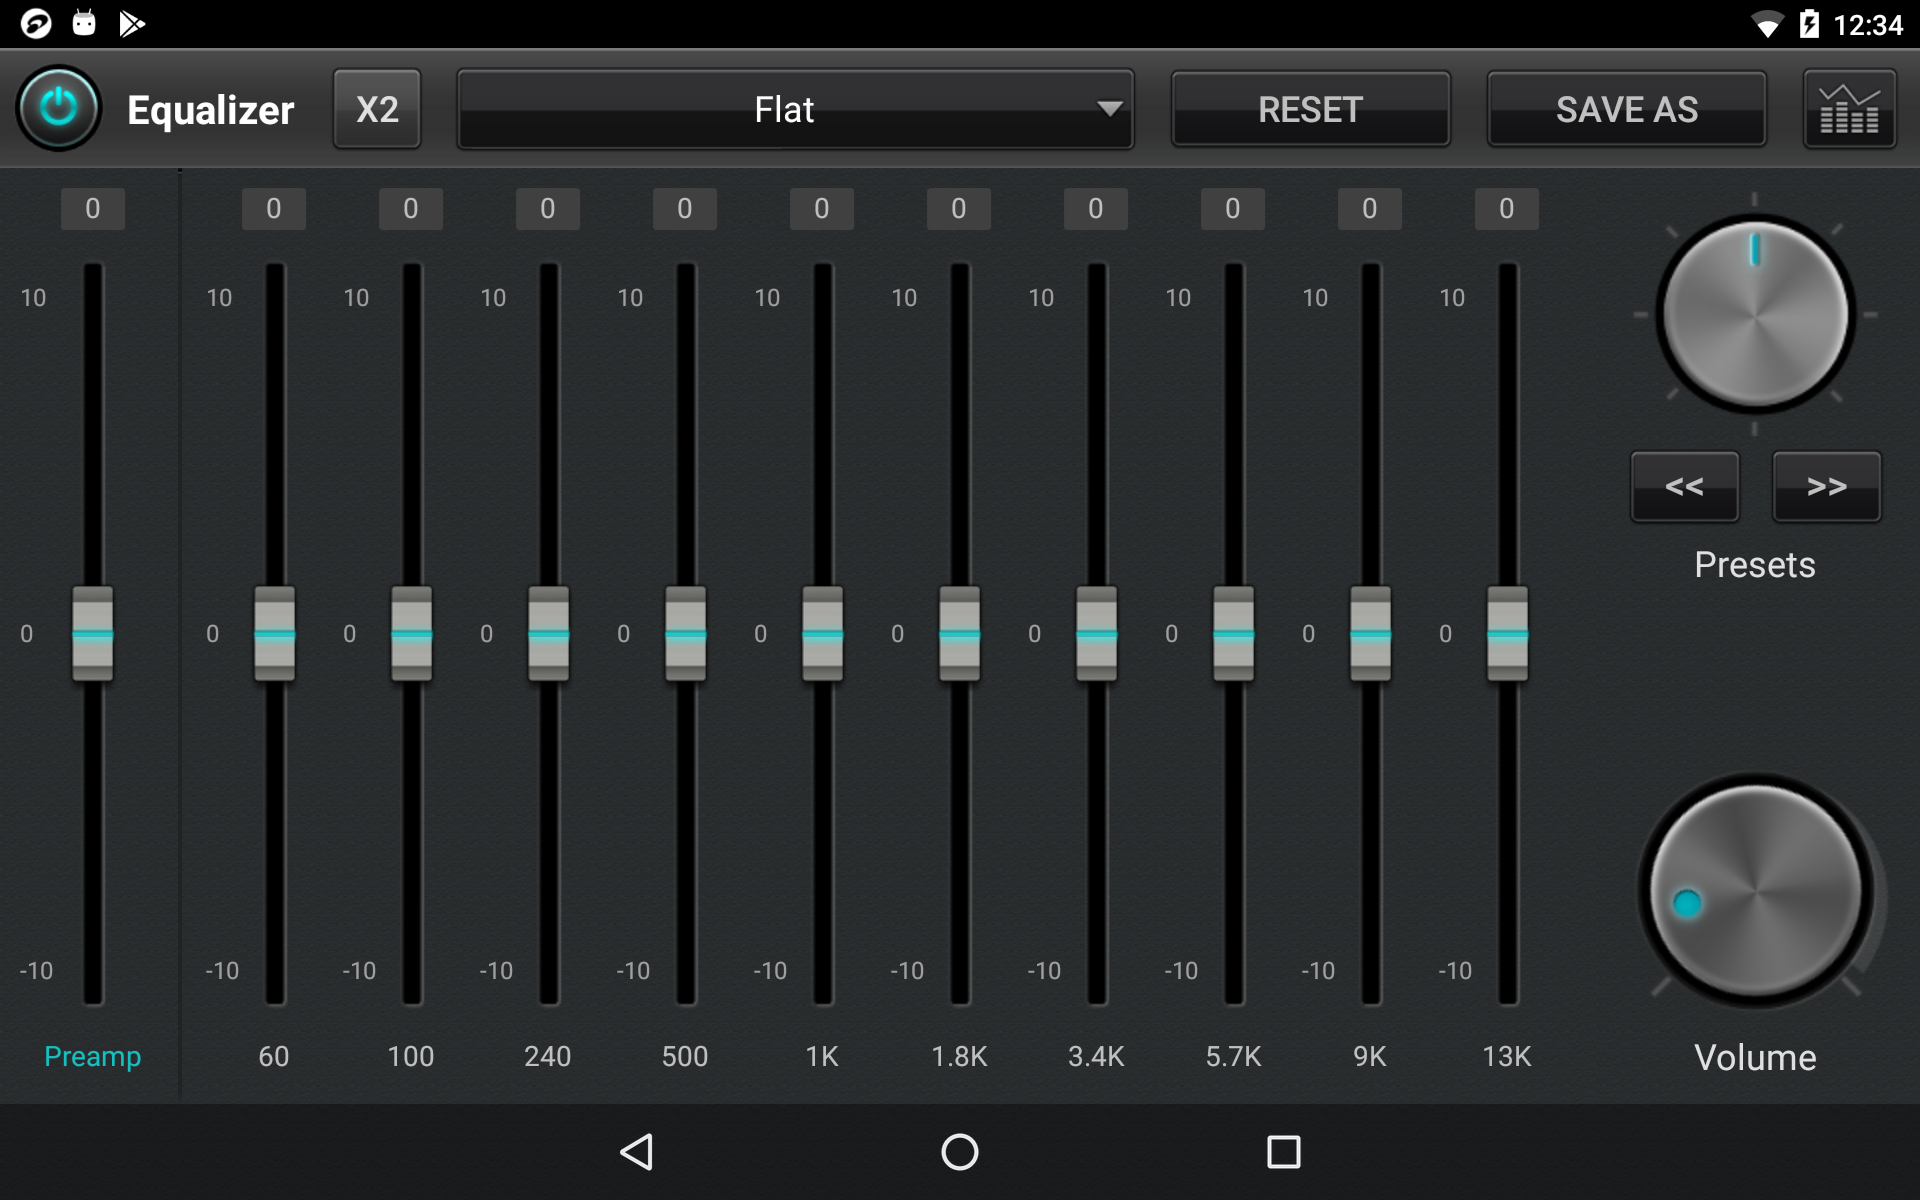Click the 500 Hz band slider handle
The width and height of the screenshot is (1920, 1200).
[x=685, y=634]
